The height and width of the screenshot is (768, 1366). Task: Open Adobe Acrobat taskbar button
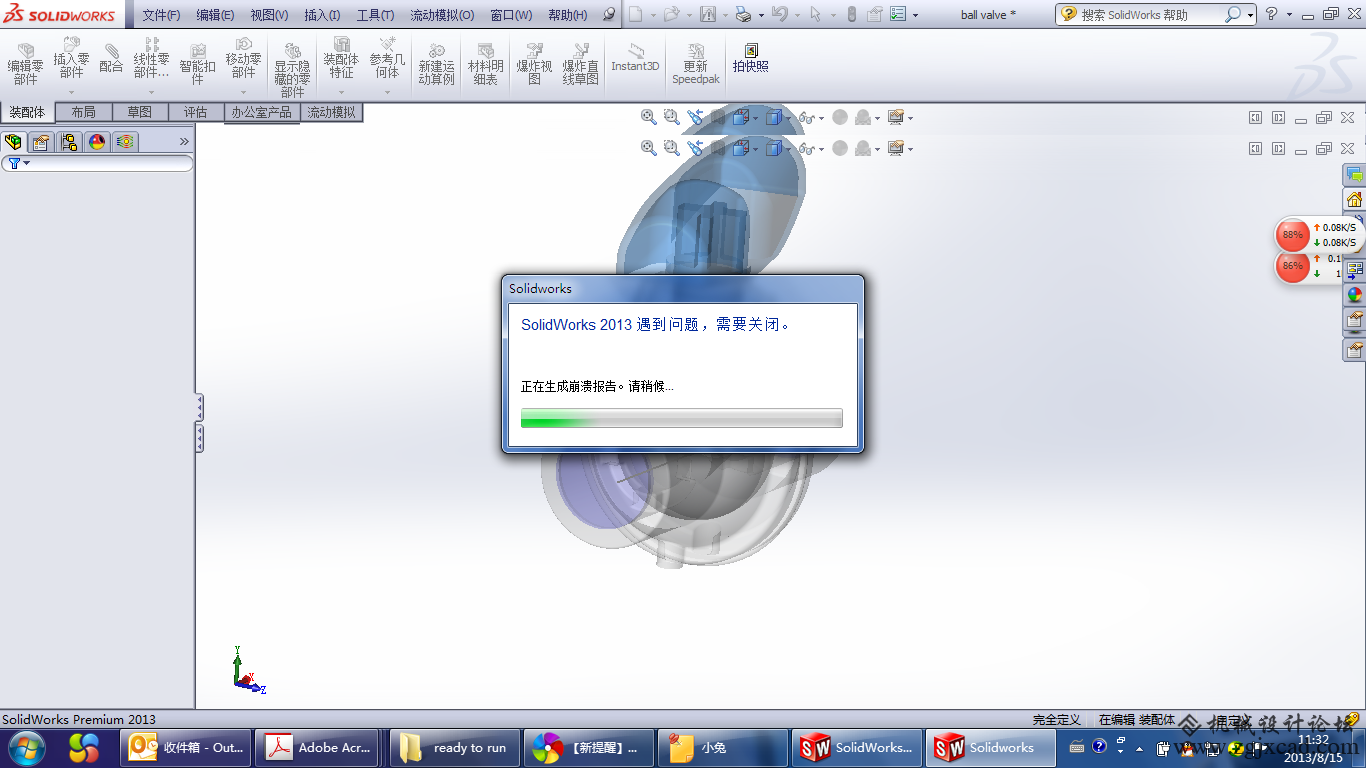322,747
